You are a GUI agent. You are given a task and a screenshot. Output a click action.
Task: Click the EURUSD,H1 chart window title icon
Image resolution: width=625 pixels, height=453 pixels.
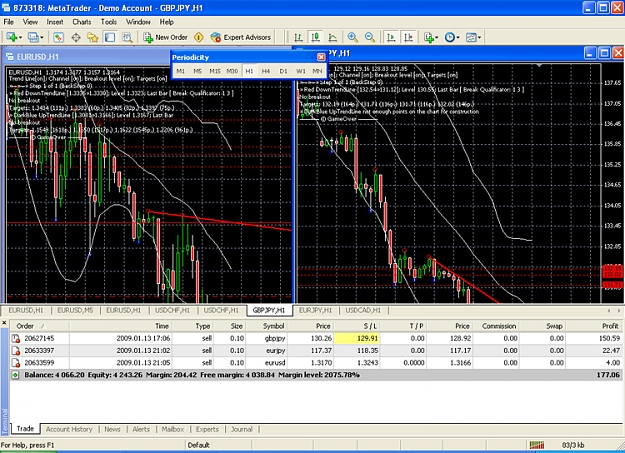point(10,57)
